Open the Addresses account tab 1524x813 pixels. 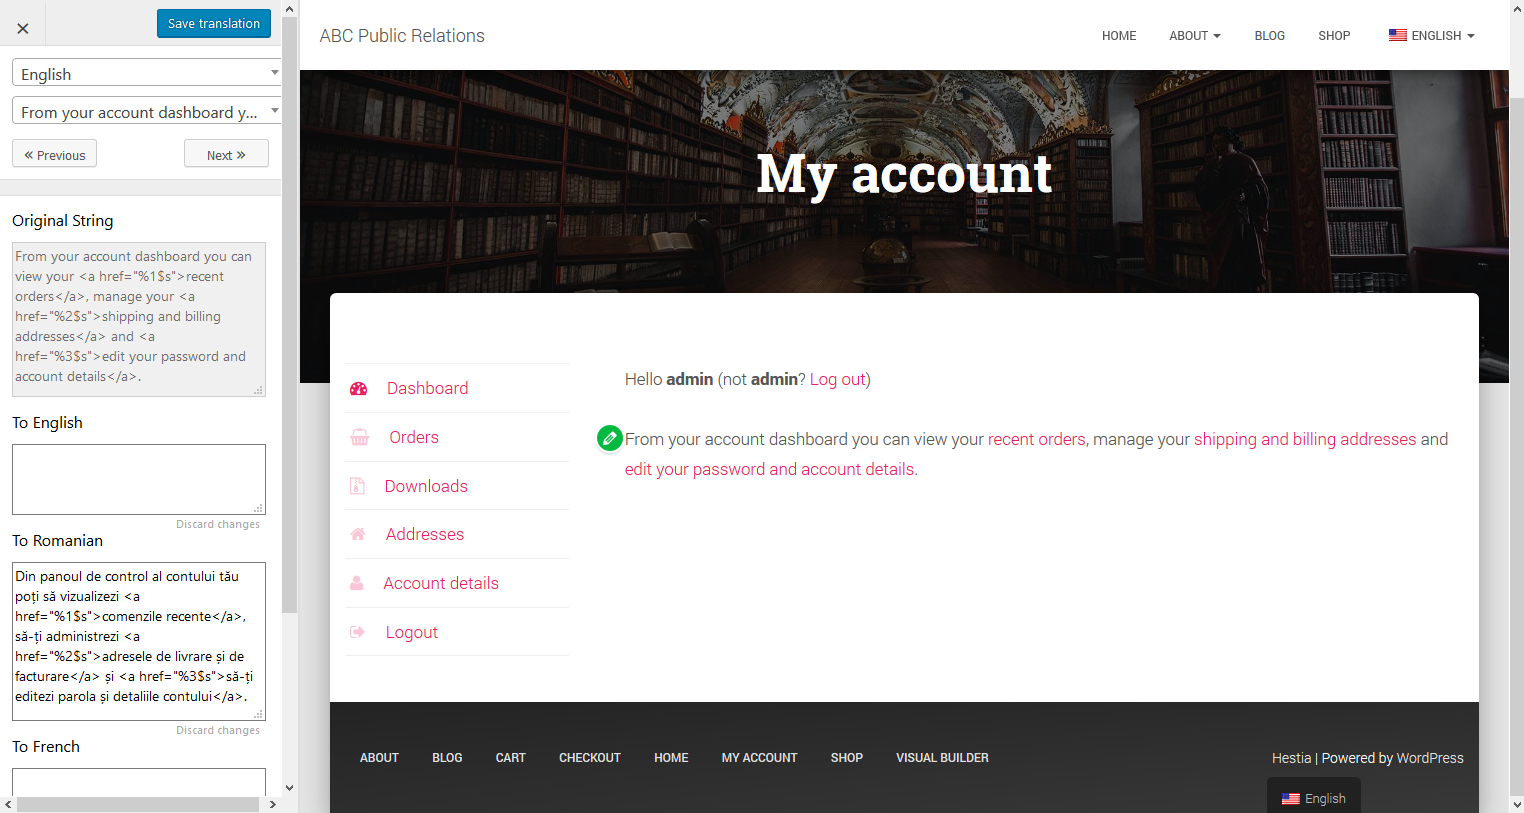click(425, 534)
